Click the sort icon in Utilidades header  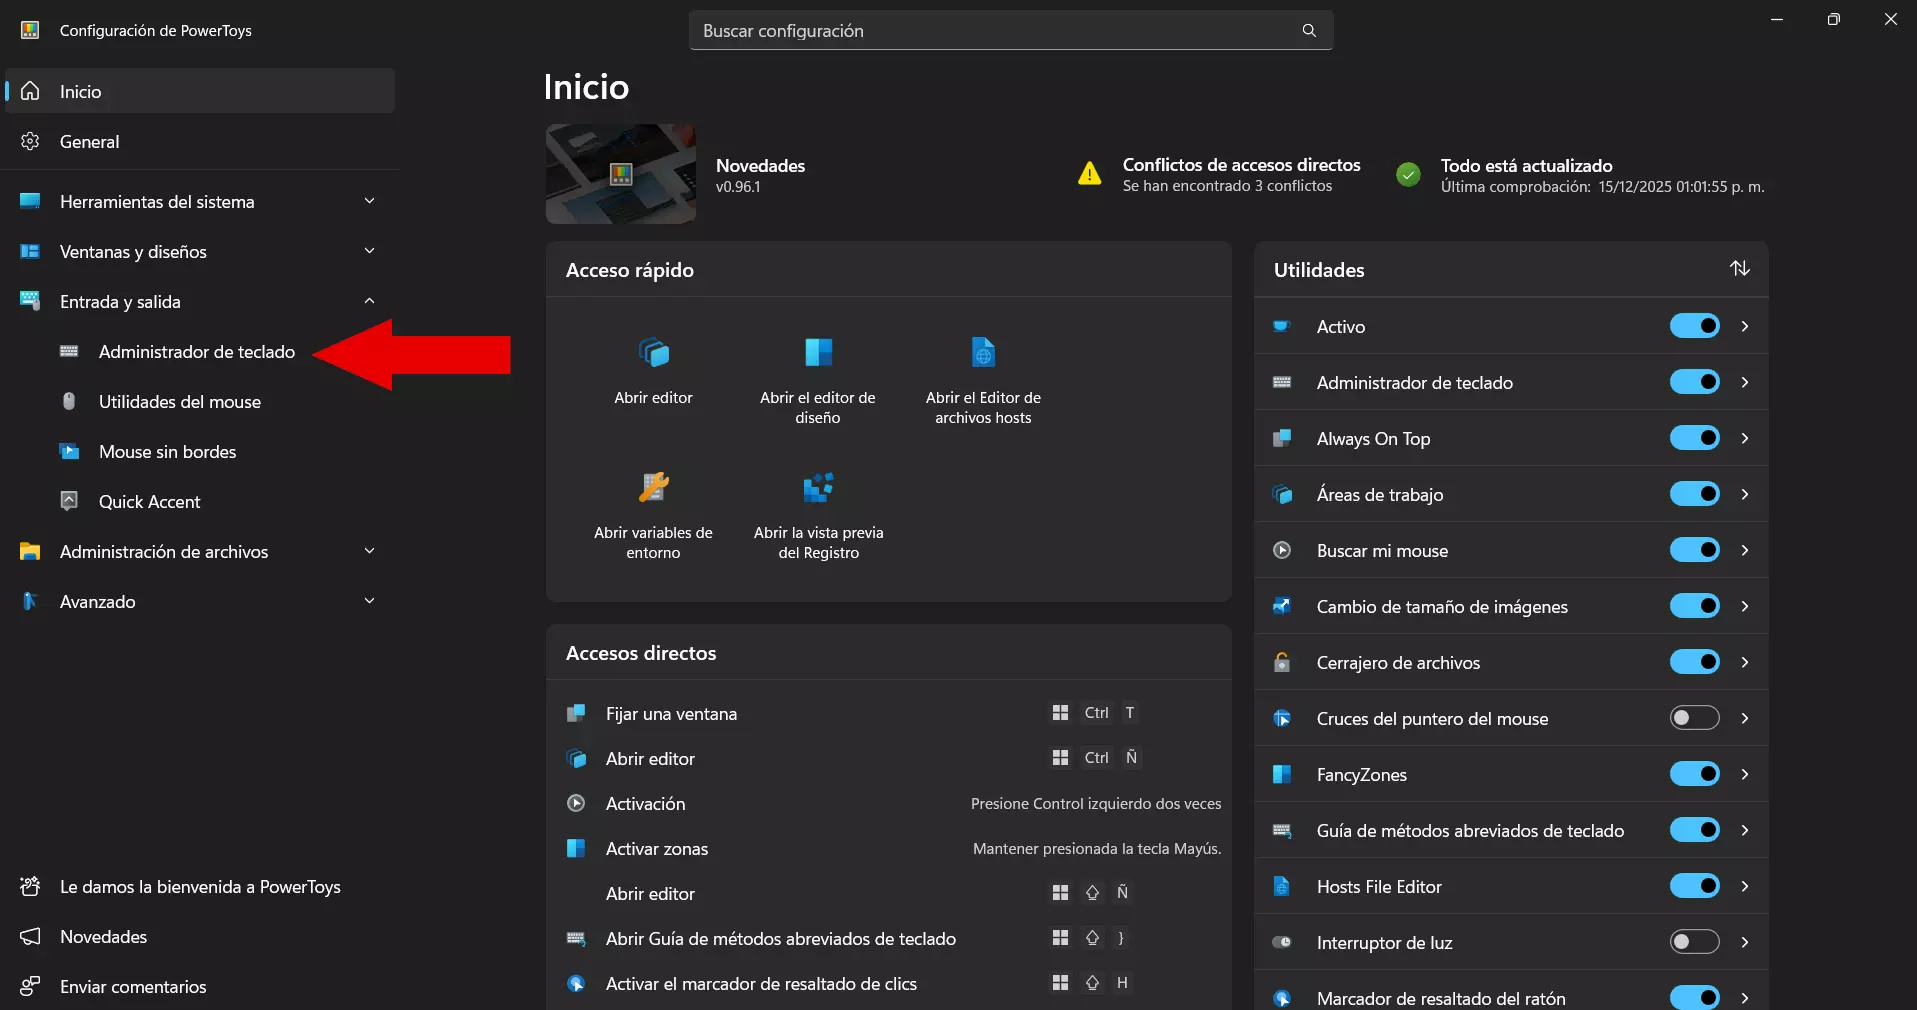pyautogui.click(x=1739, y=269)
